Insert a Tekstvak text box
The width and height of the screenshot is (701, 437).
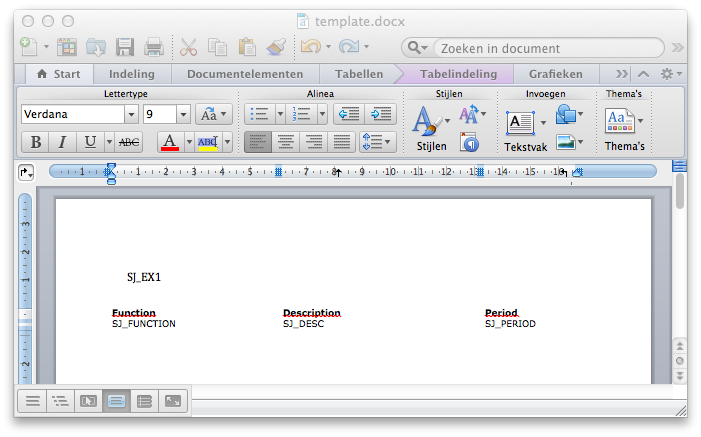pos(525,130)
